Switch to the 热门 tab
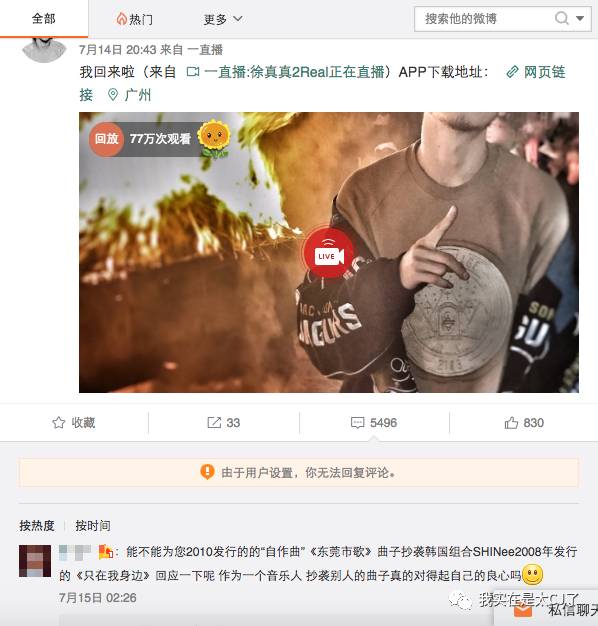 (135, 19)
